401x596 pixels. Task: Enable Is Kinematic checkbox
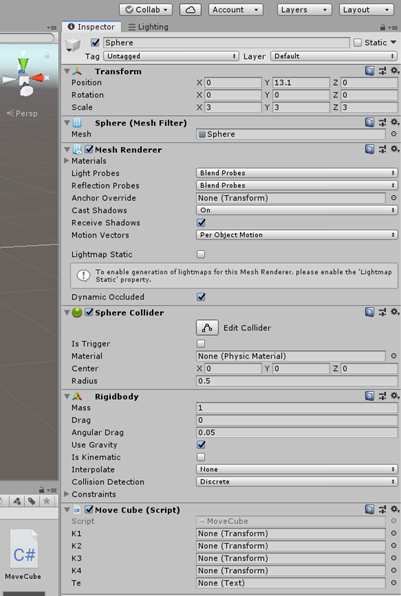[x=201, y=457]
